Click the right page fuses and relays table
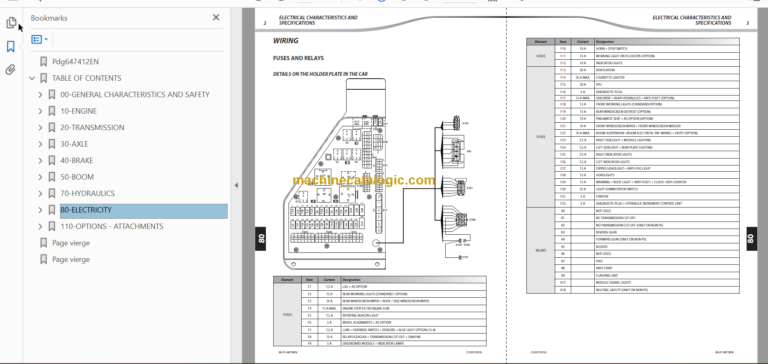768x364 pixels. tap(633, 166)
